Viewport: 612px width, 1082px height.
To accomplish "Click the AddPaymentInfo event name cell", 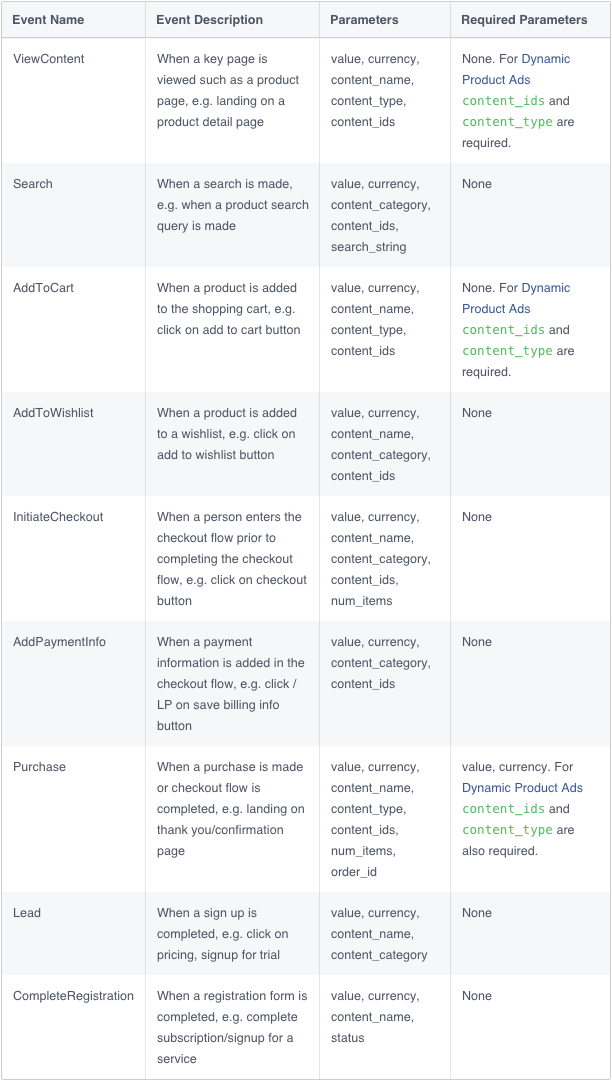I will point(59,642).
